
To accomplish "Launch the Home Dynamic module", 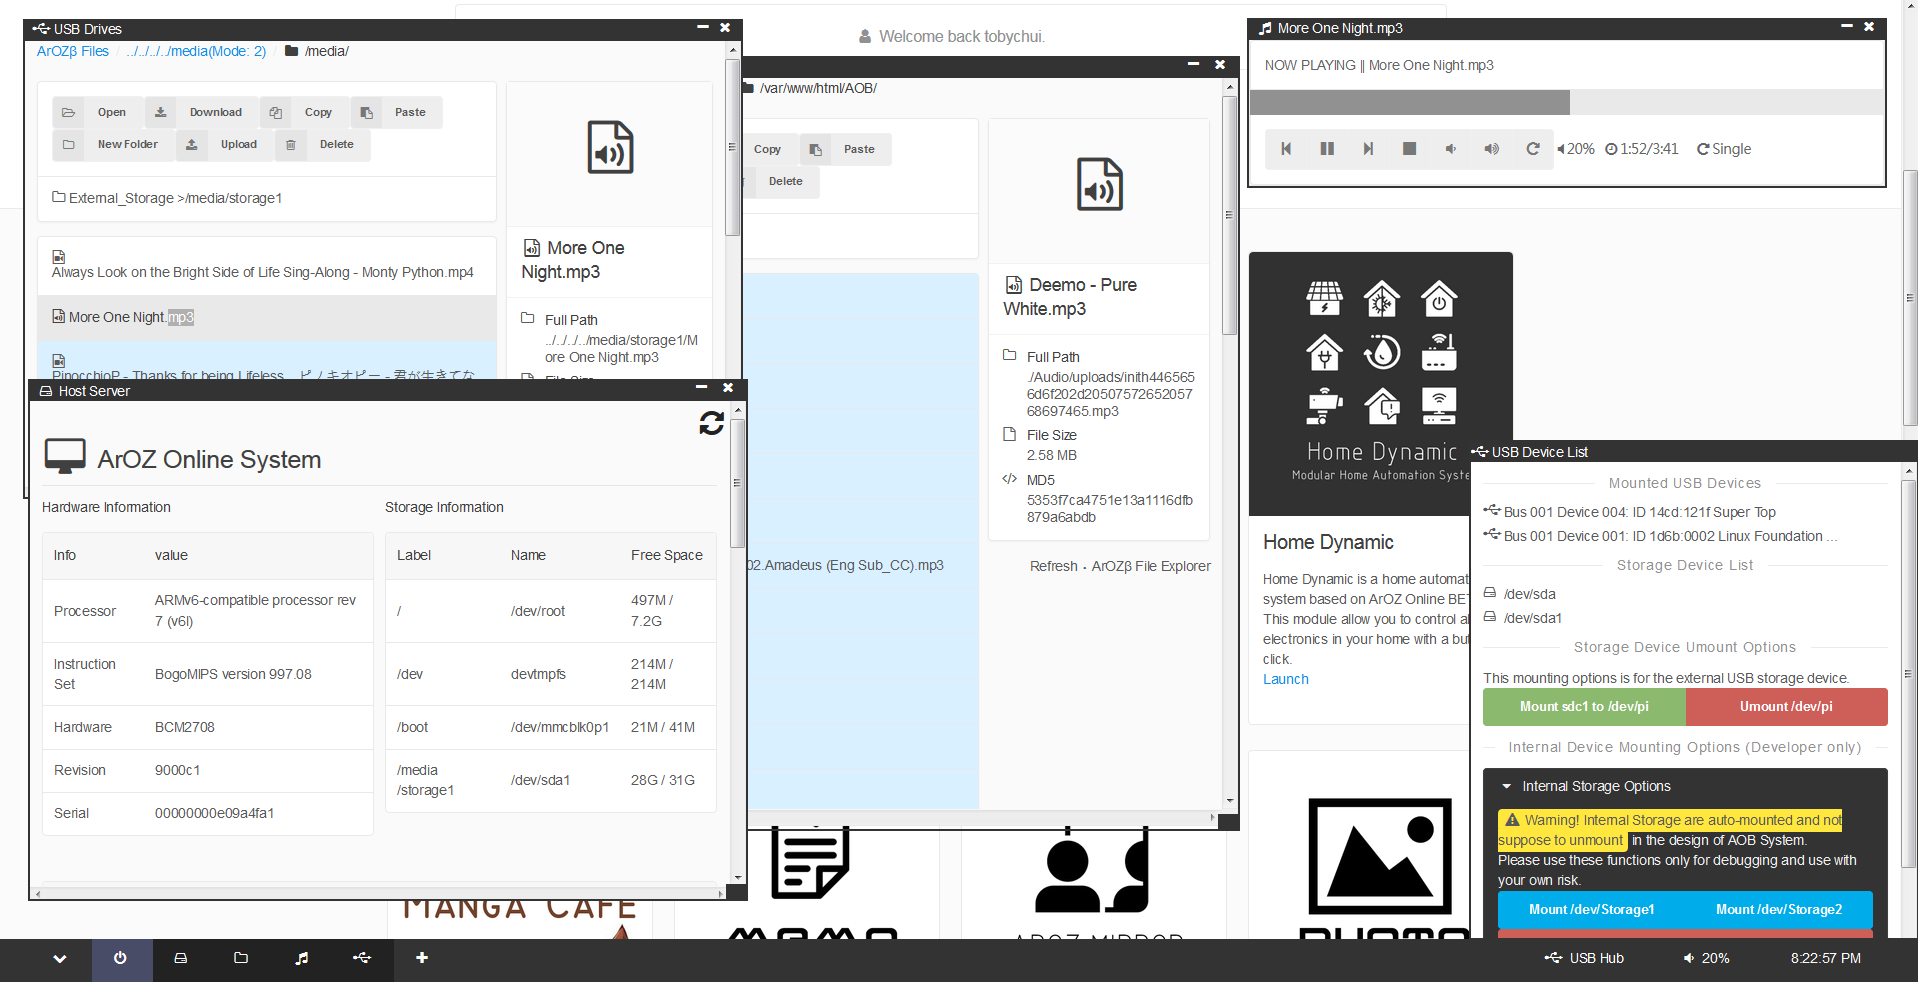I will [1285, 679].
